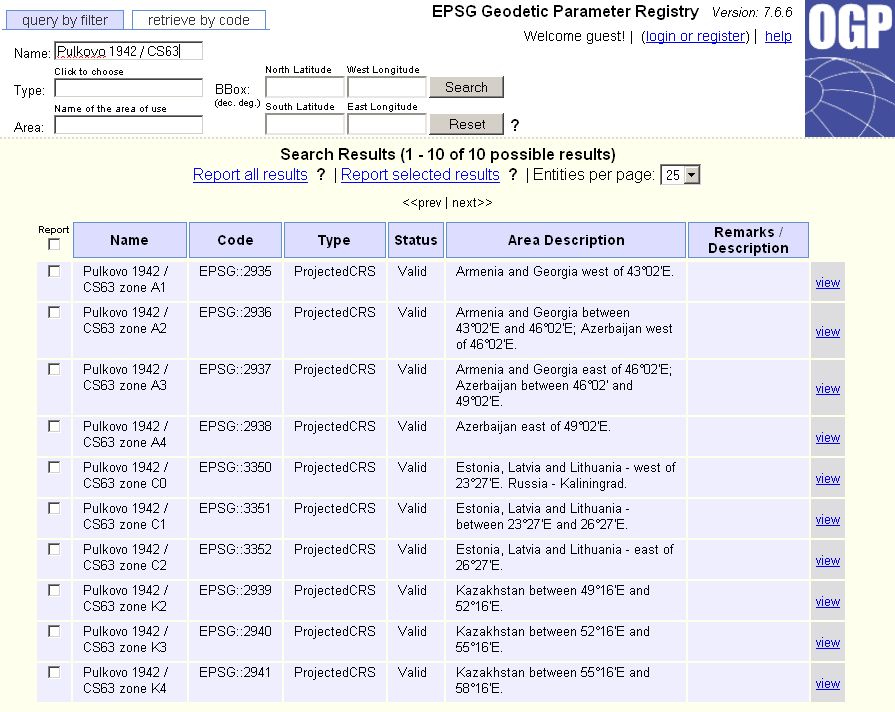View details for EPSG::2941 zone K4

[828, 684]
